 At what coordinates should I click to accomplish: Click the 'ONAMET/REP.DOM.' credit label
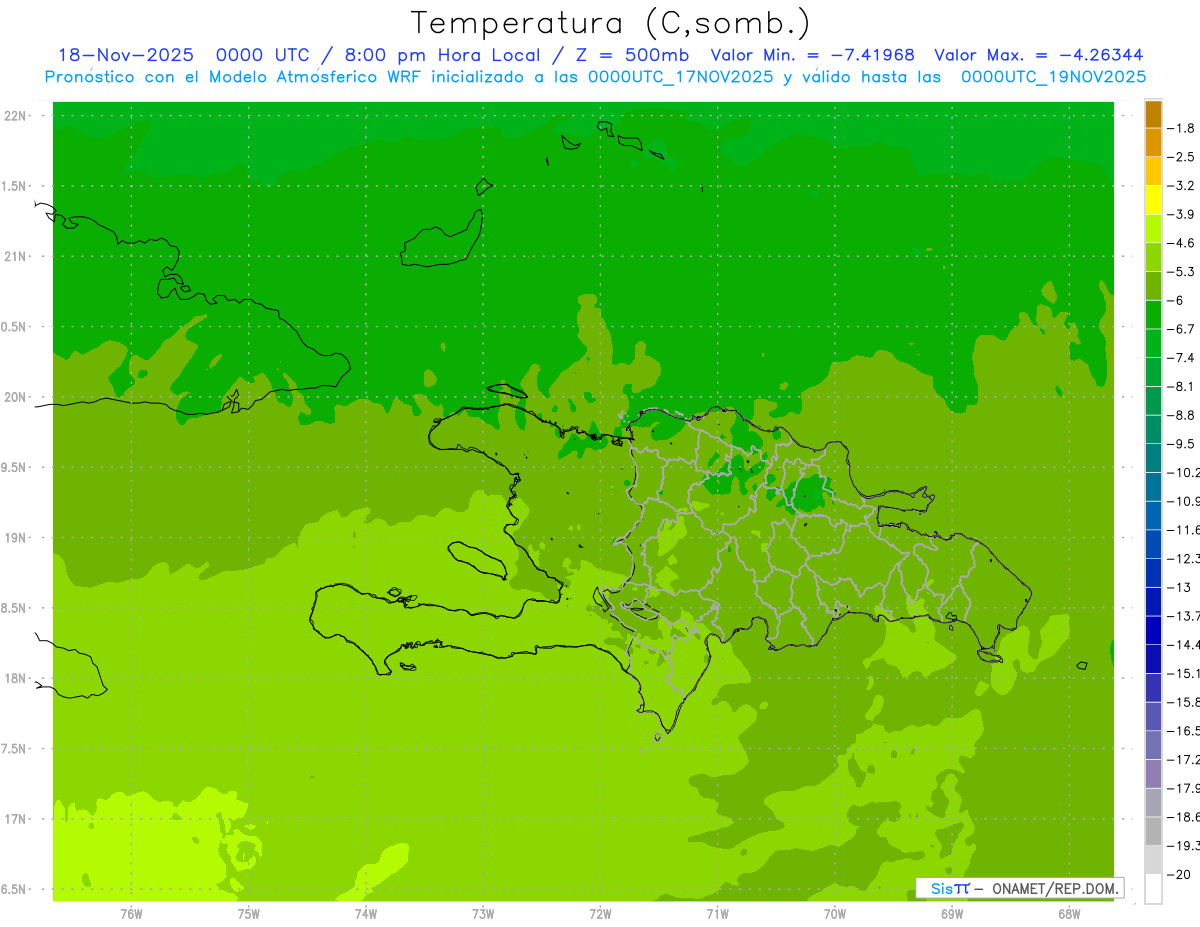point(1055,888)
